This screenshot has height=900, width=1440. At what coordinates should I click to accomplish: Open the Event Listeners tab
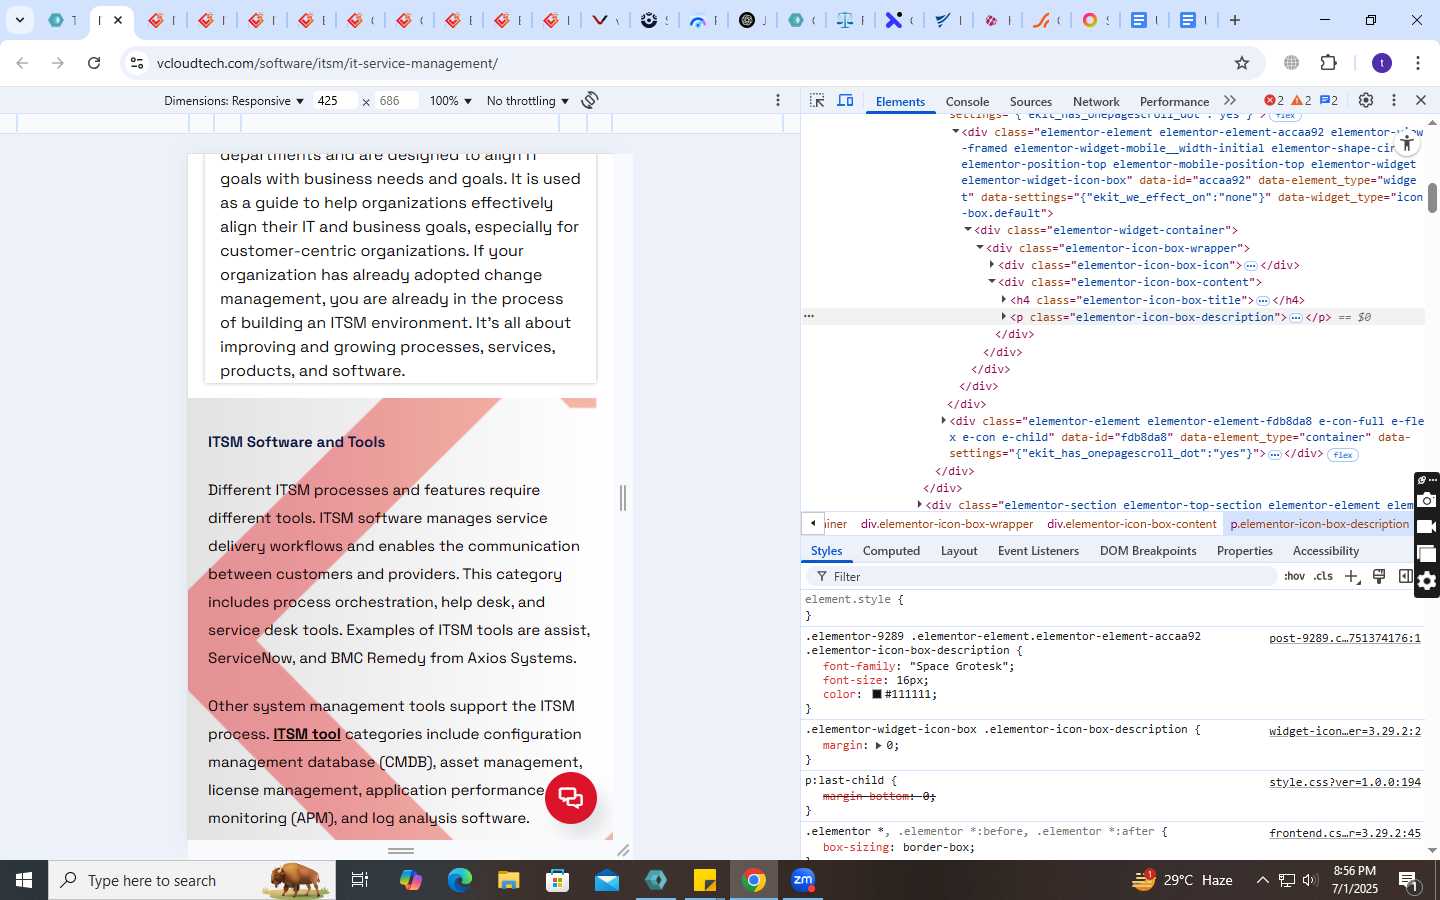(x=1038, y=551)
